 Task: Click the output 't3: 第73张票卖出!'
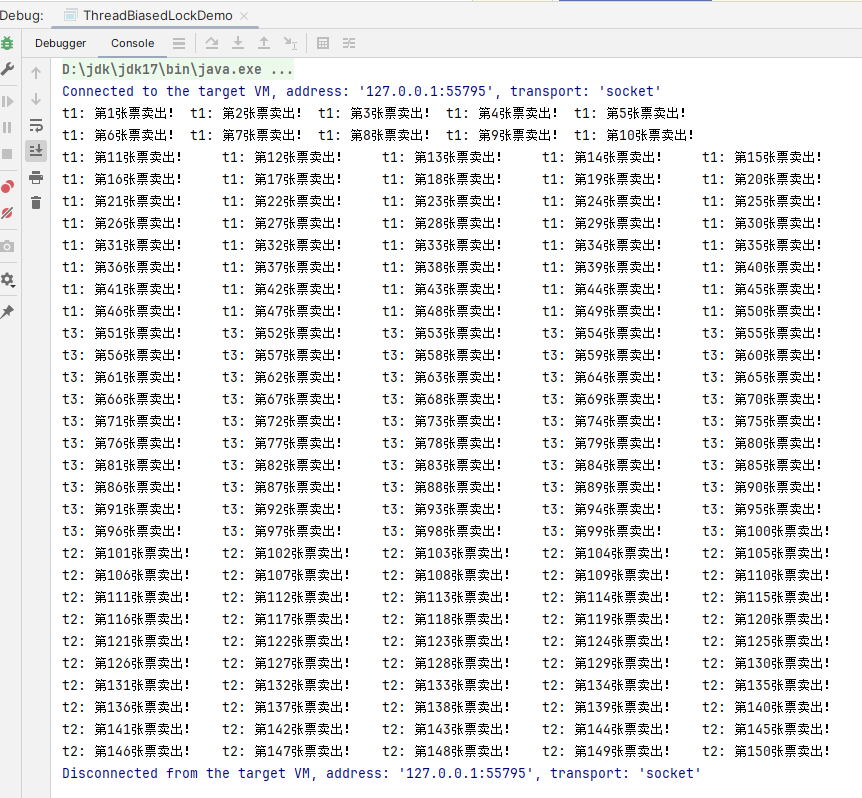point(442,421)
